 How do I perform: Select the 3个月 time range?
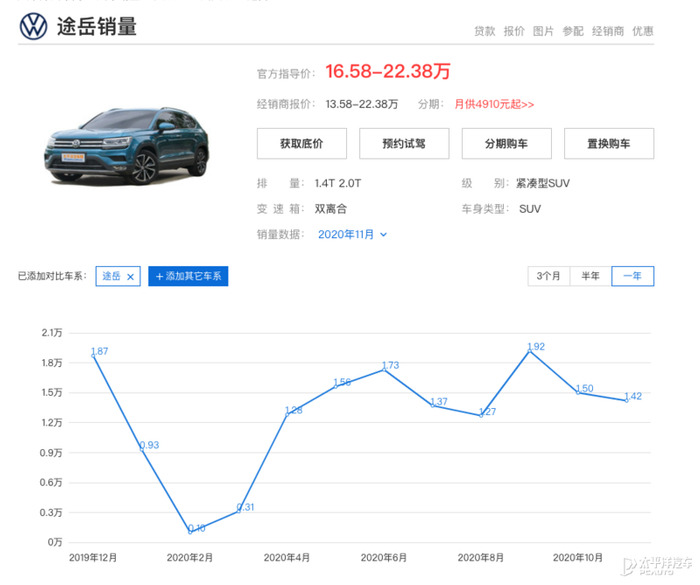(548, 276)
